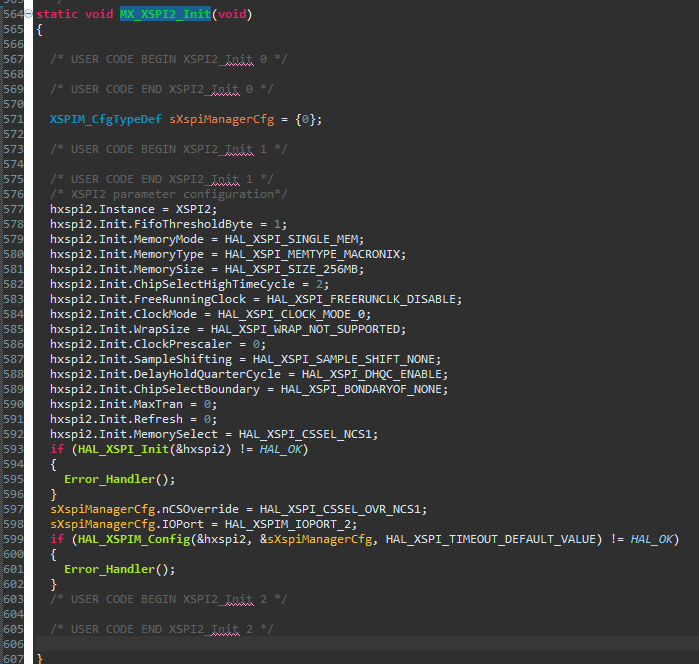The image size is (699, 664).
Task: Click XSPIM_CfgTypeDef type on line 571
Action: [106, 120]
